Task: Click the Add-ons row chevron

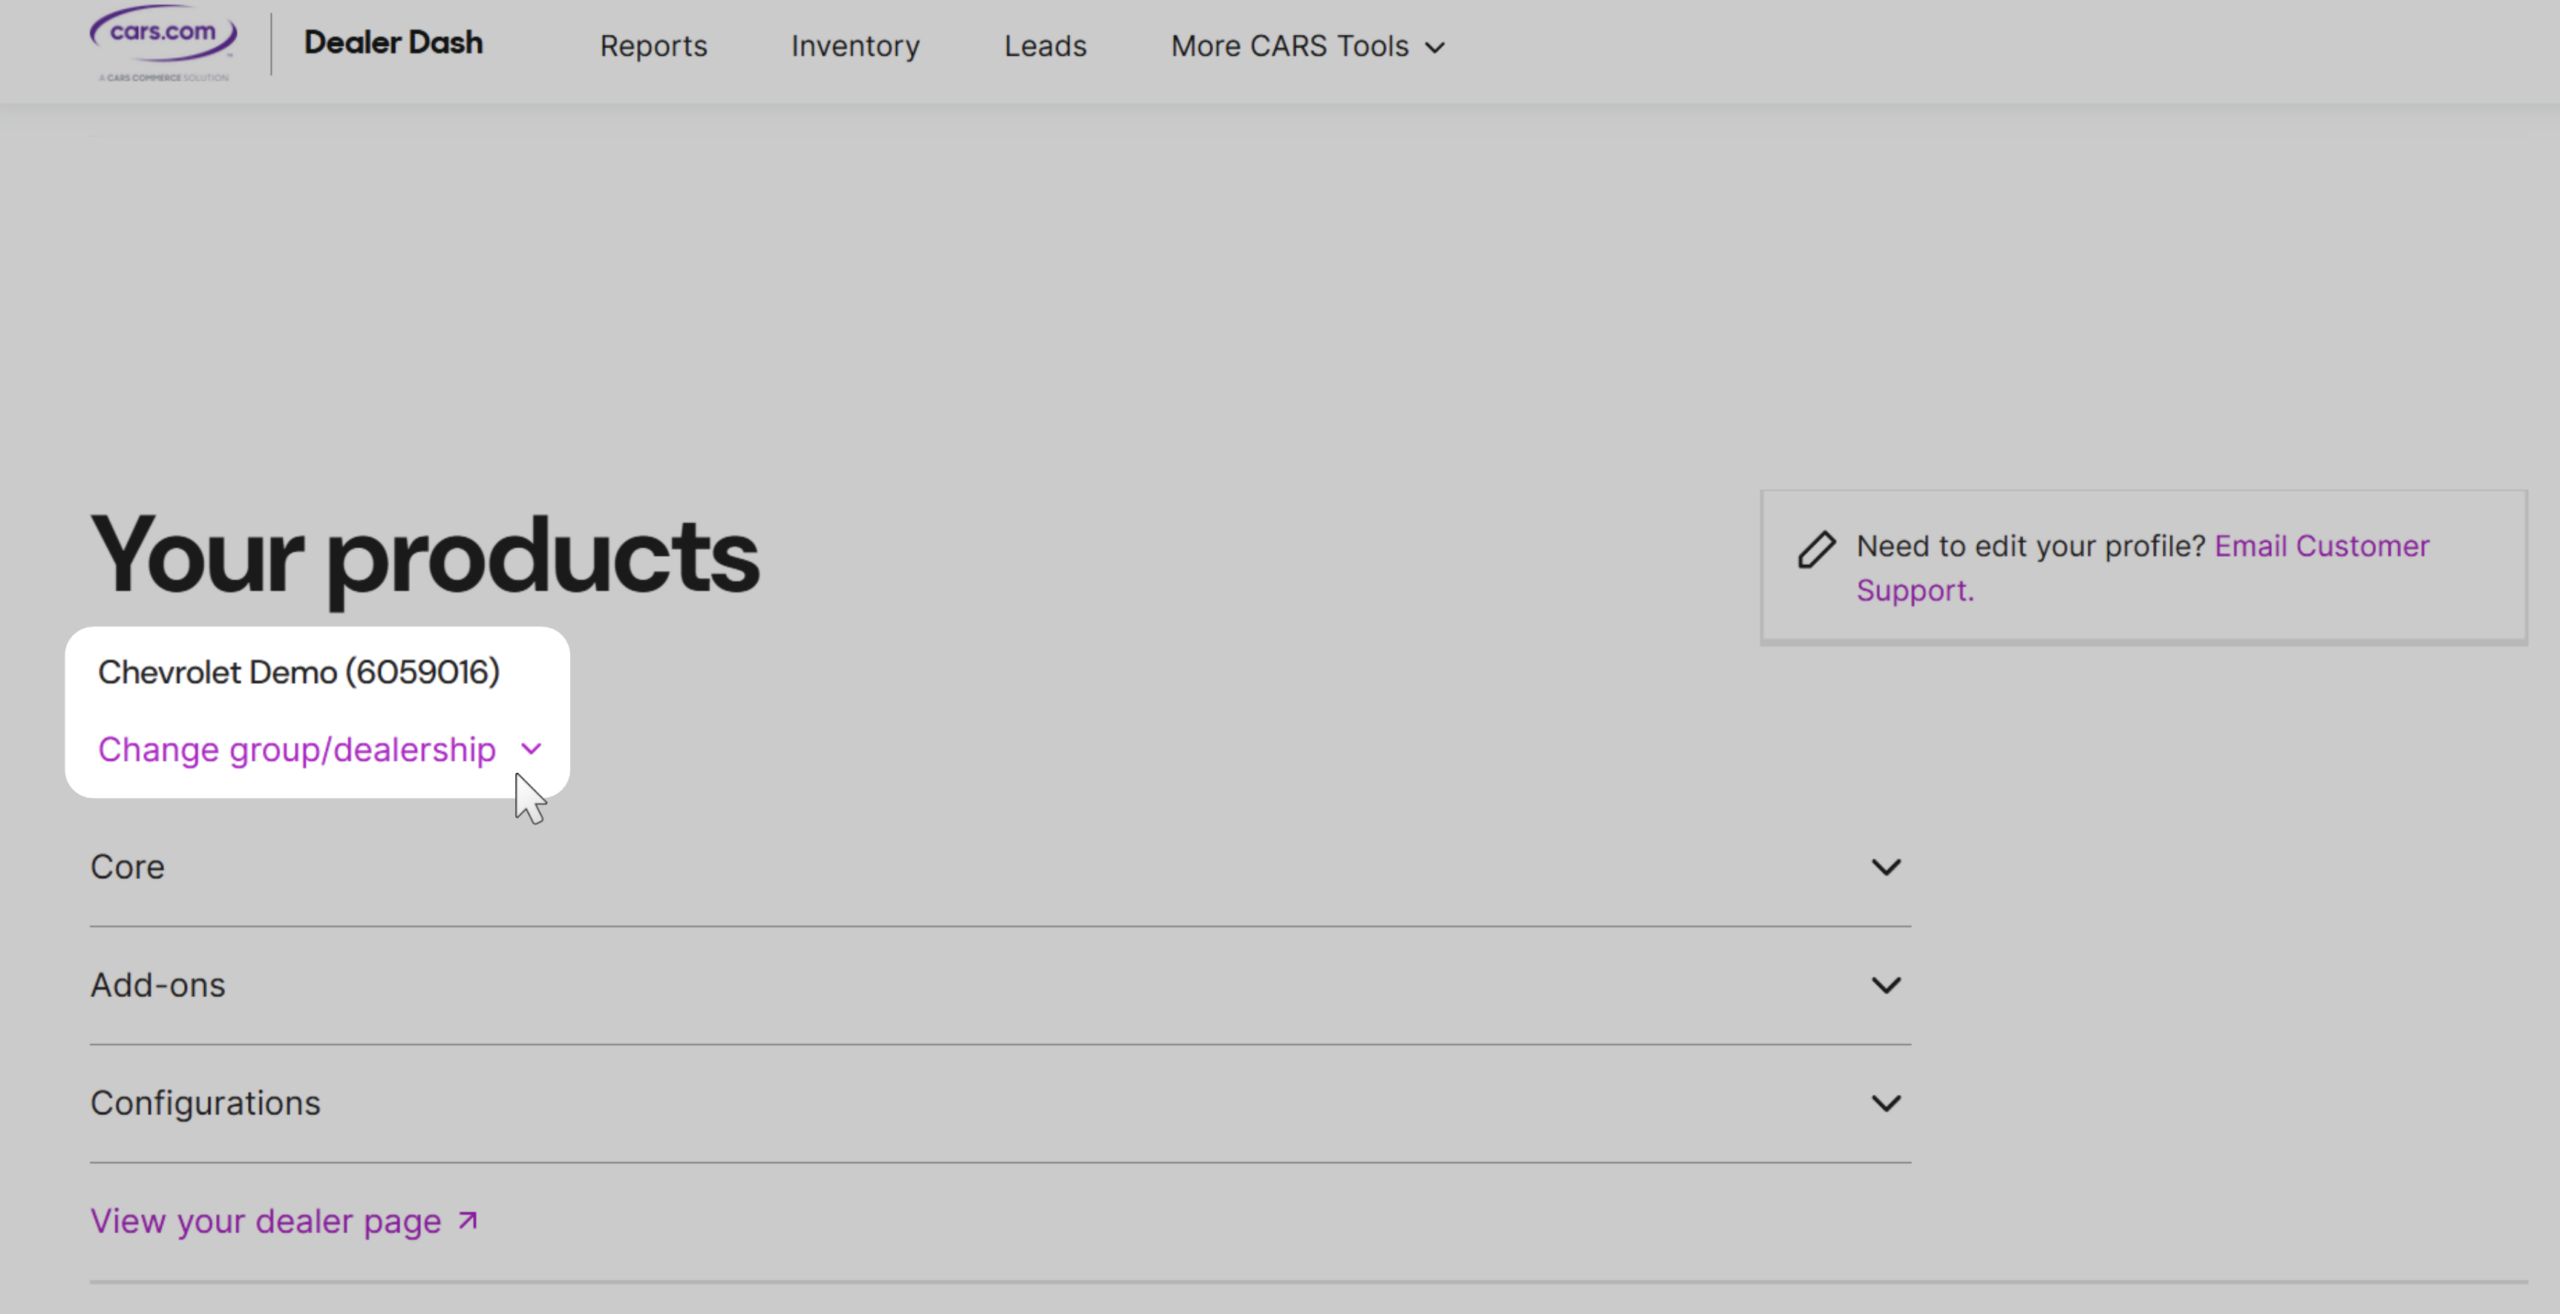Action: (1886, 985)
